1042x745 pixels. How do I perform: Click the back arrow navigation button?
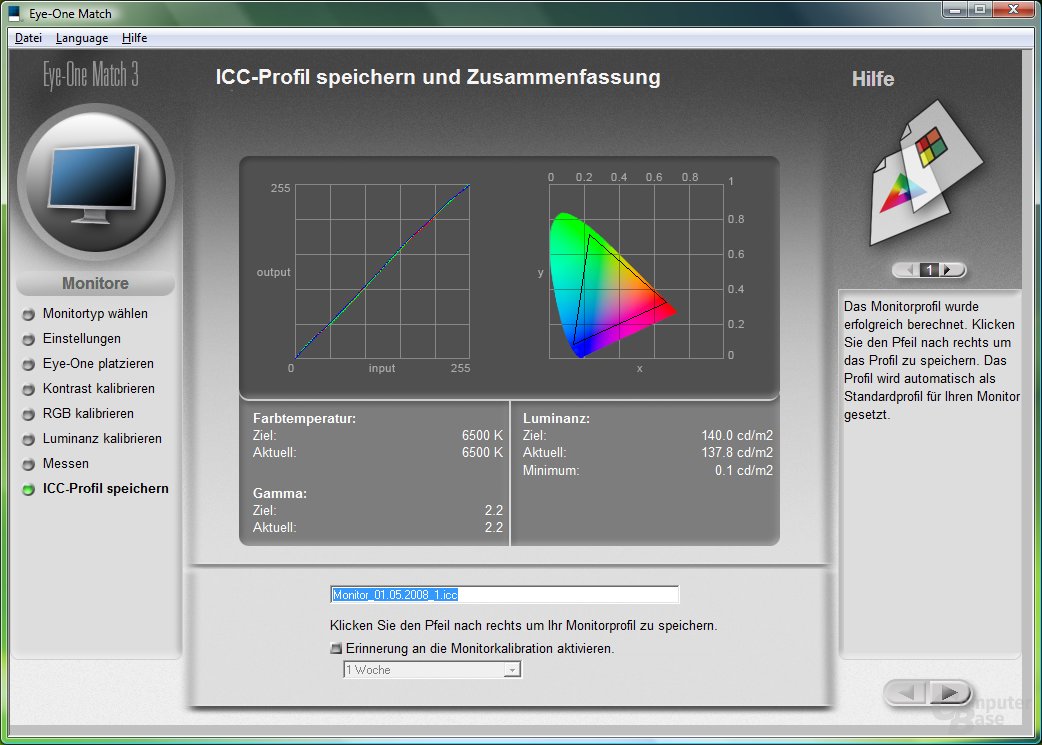tap(906, 693)
